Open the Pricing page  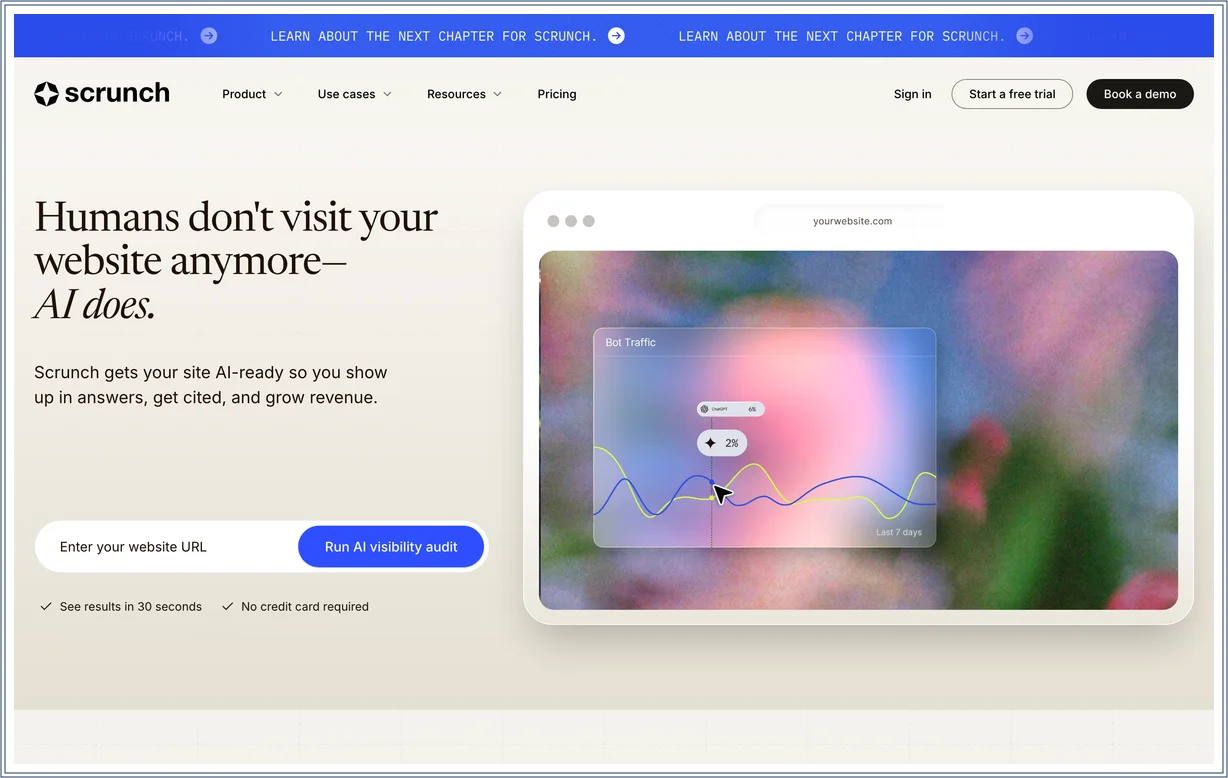(x=557, y=94)
